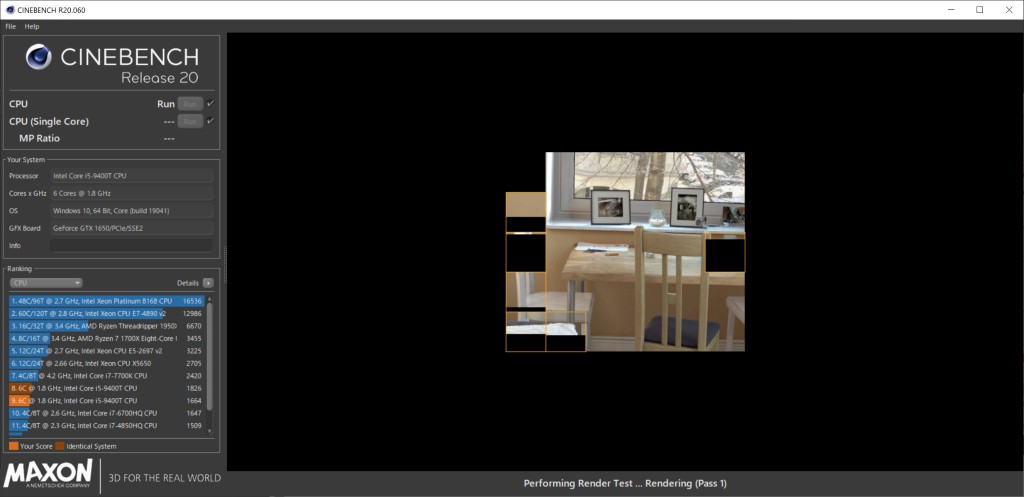Click the Cinebench title bar app icon
Viewport: 1024px width, 497px height.
click(10, 10)
